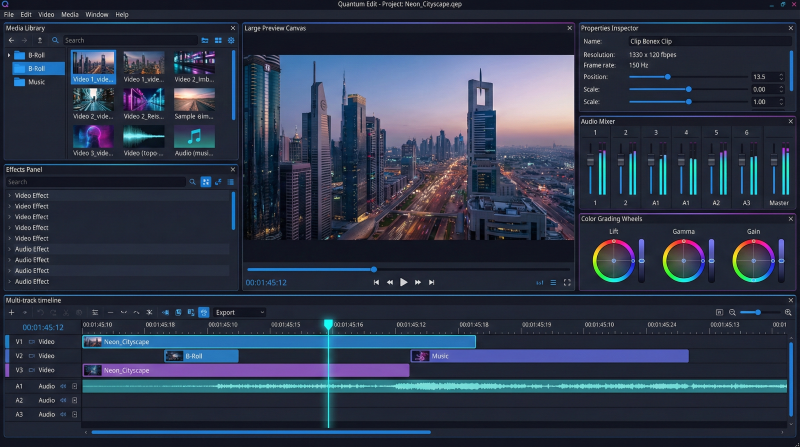Viewport: 800px width, 447px height.
Task: Select the Sample thumbnail in Media Library
Action: tap(194, 105)
